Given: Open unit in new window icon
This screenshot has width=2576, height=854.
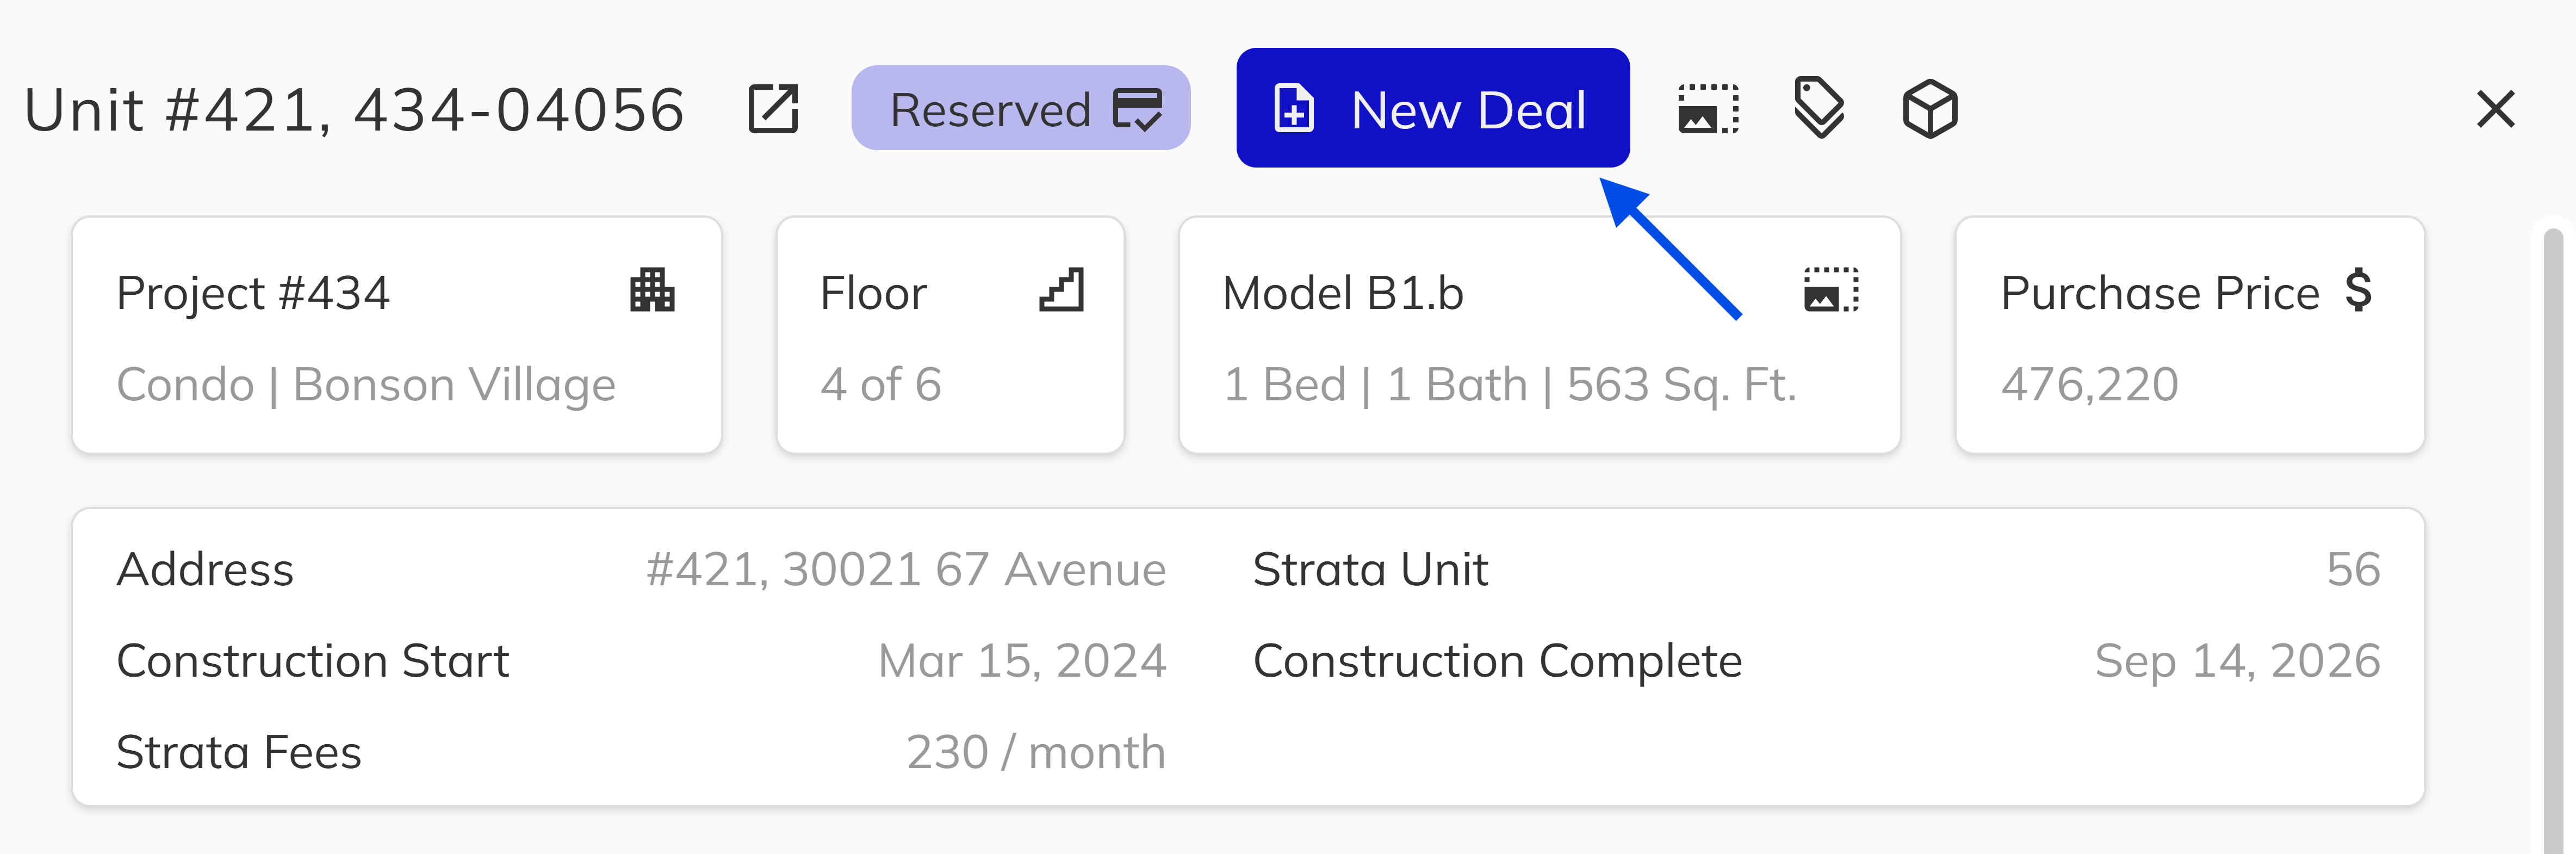Looking at the screenshot, I should pos(773,108).
